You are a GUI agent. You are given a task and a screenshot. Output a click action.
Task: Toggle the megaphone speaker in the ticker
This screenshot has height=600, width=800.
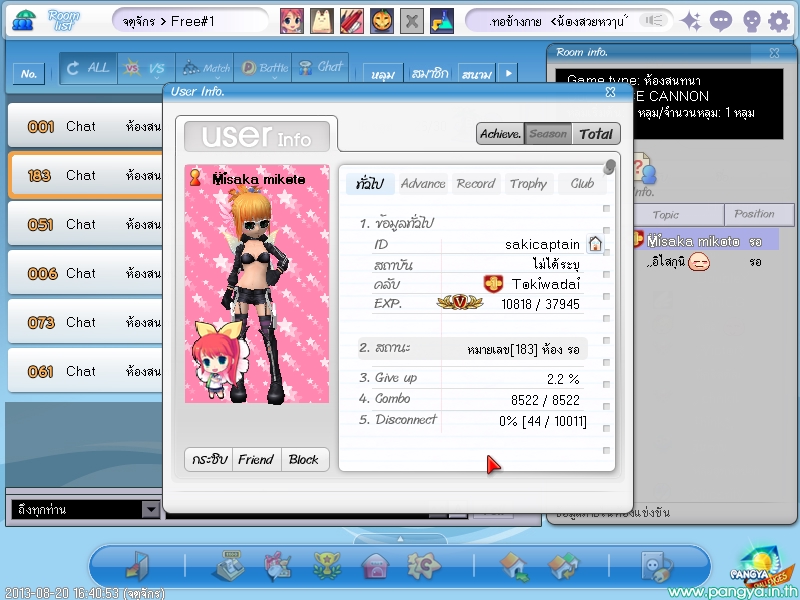click(x=654, y=21)
